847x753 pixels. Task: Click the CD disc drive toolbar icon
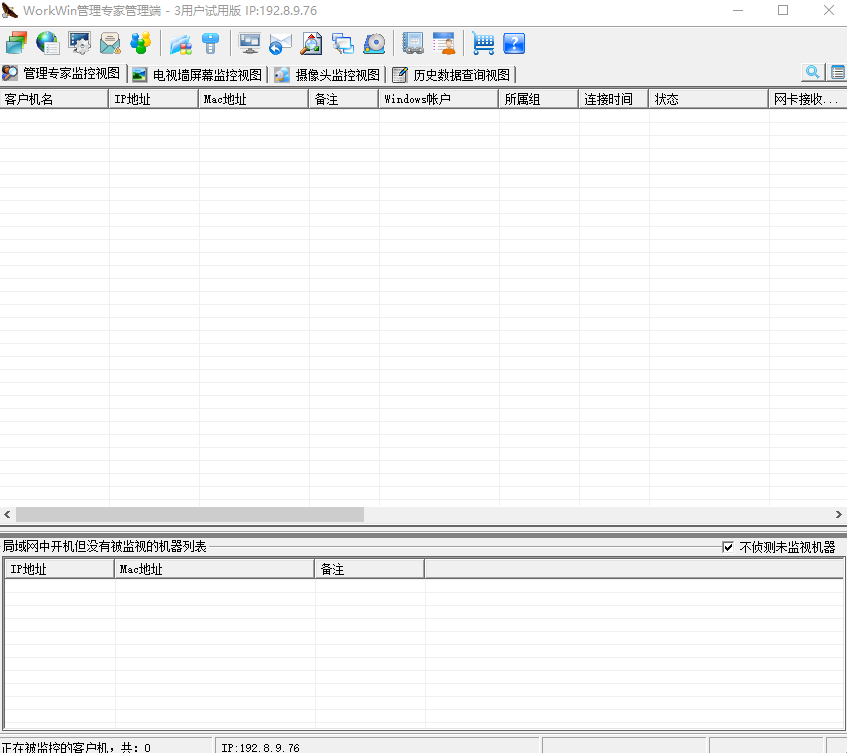(374, 43)
